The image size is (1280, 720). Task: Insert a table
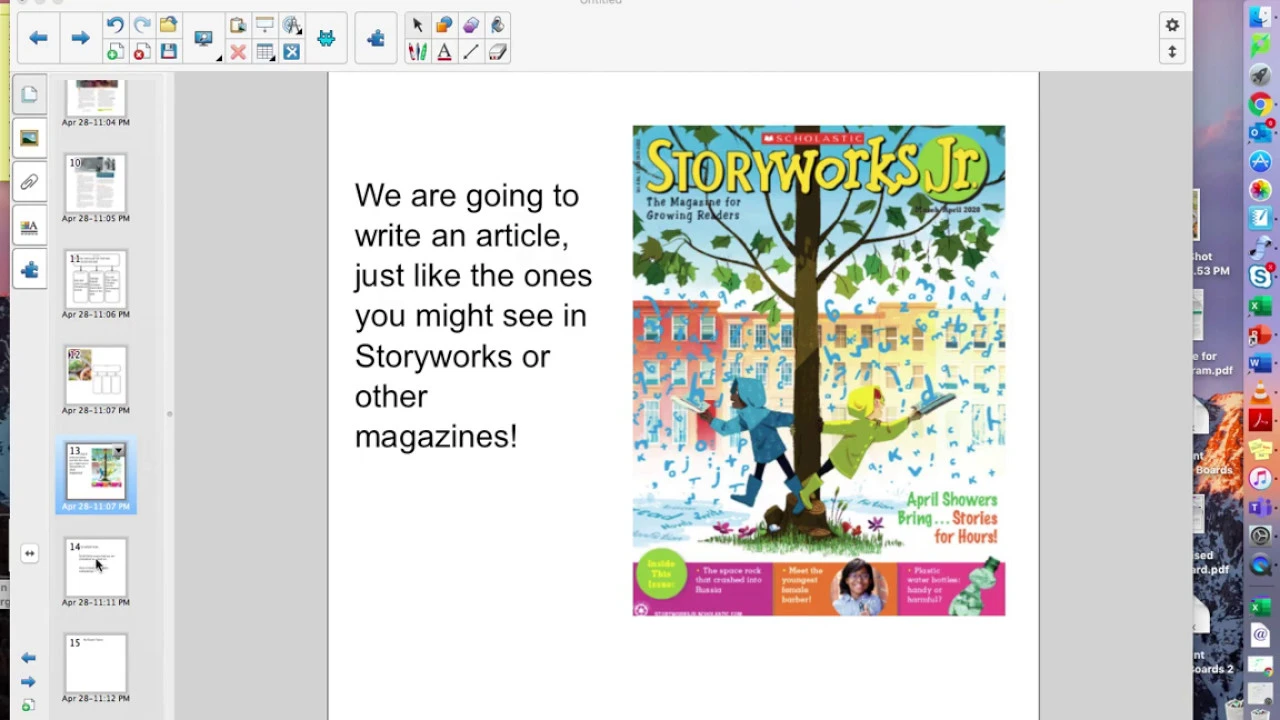[265, 52]
